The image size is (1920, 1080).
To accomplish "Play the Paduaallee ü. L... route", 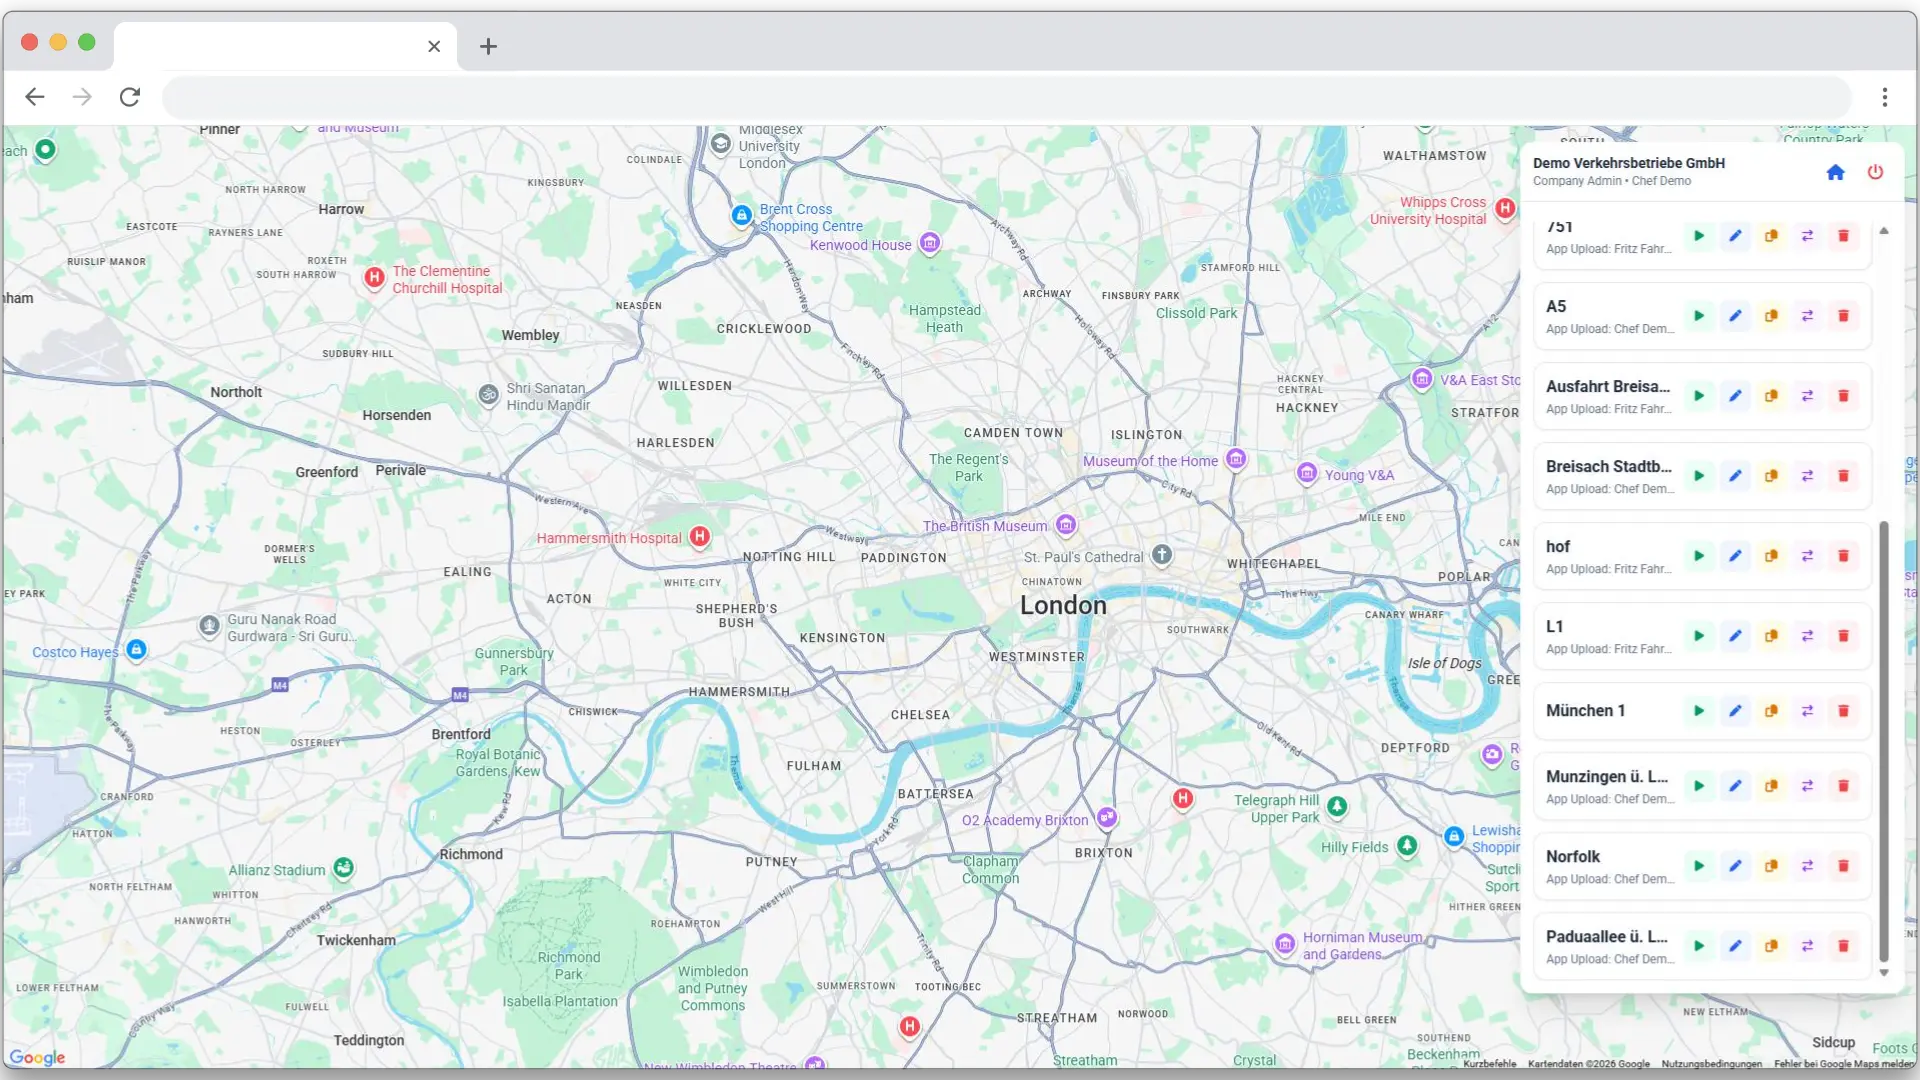I will click(1699, 946).
